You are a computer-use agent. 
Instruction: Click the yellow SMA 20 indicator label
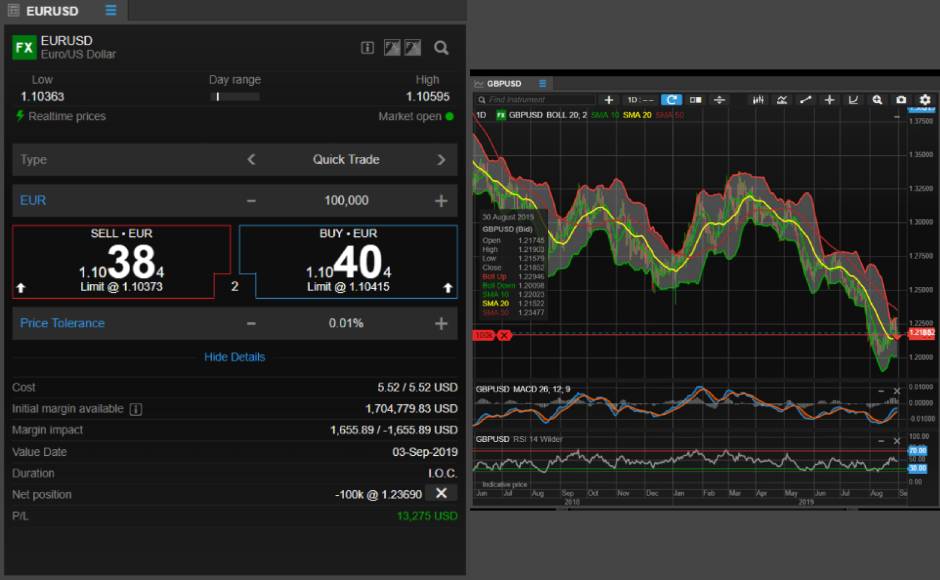coord(637,115)
